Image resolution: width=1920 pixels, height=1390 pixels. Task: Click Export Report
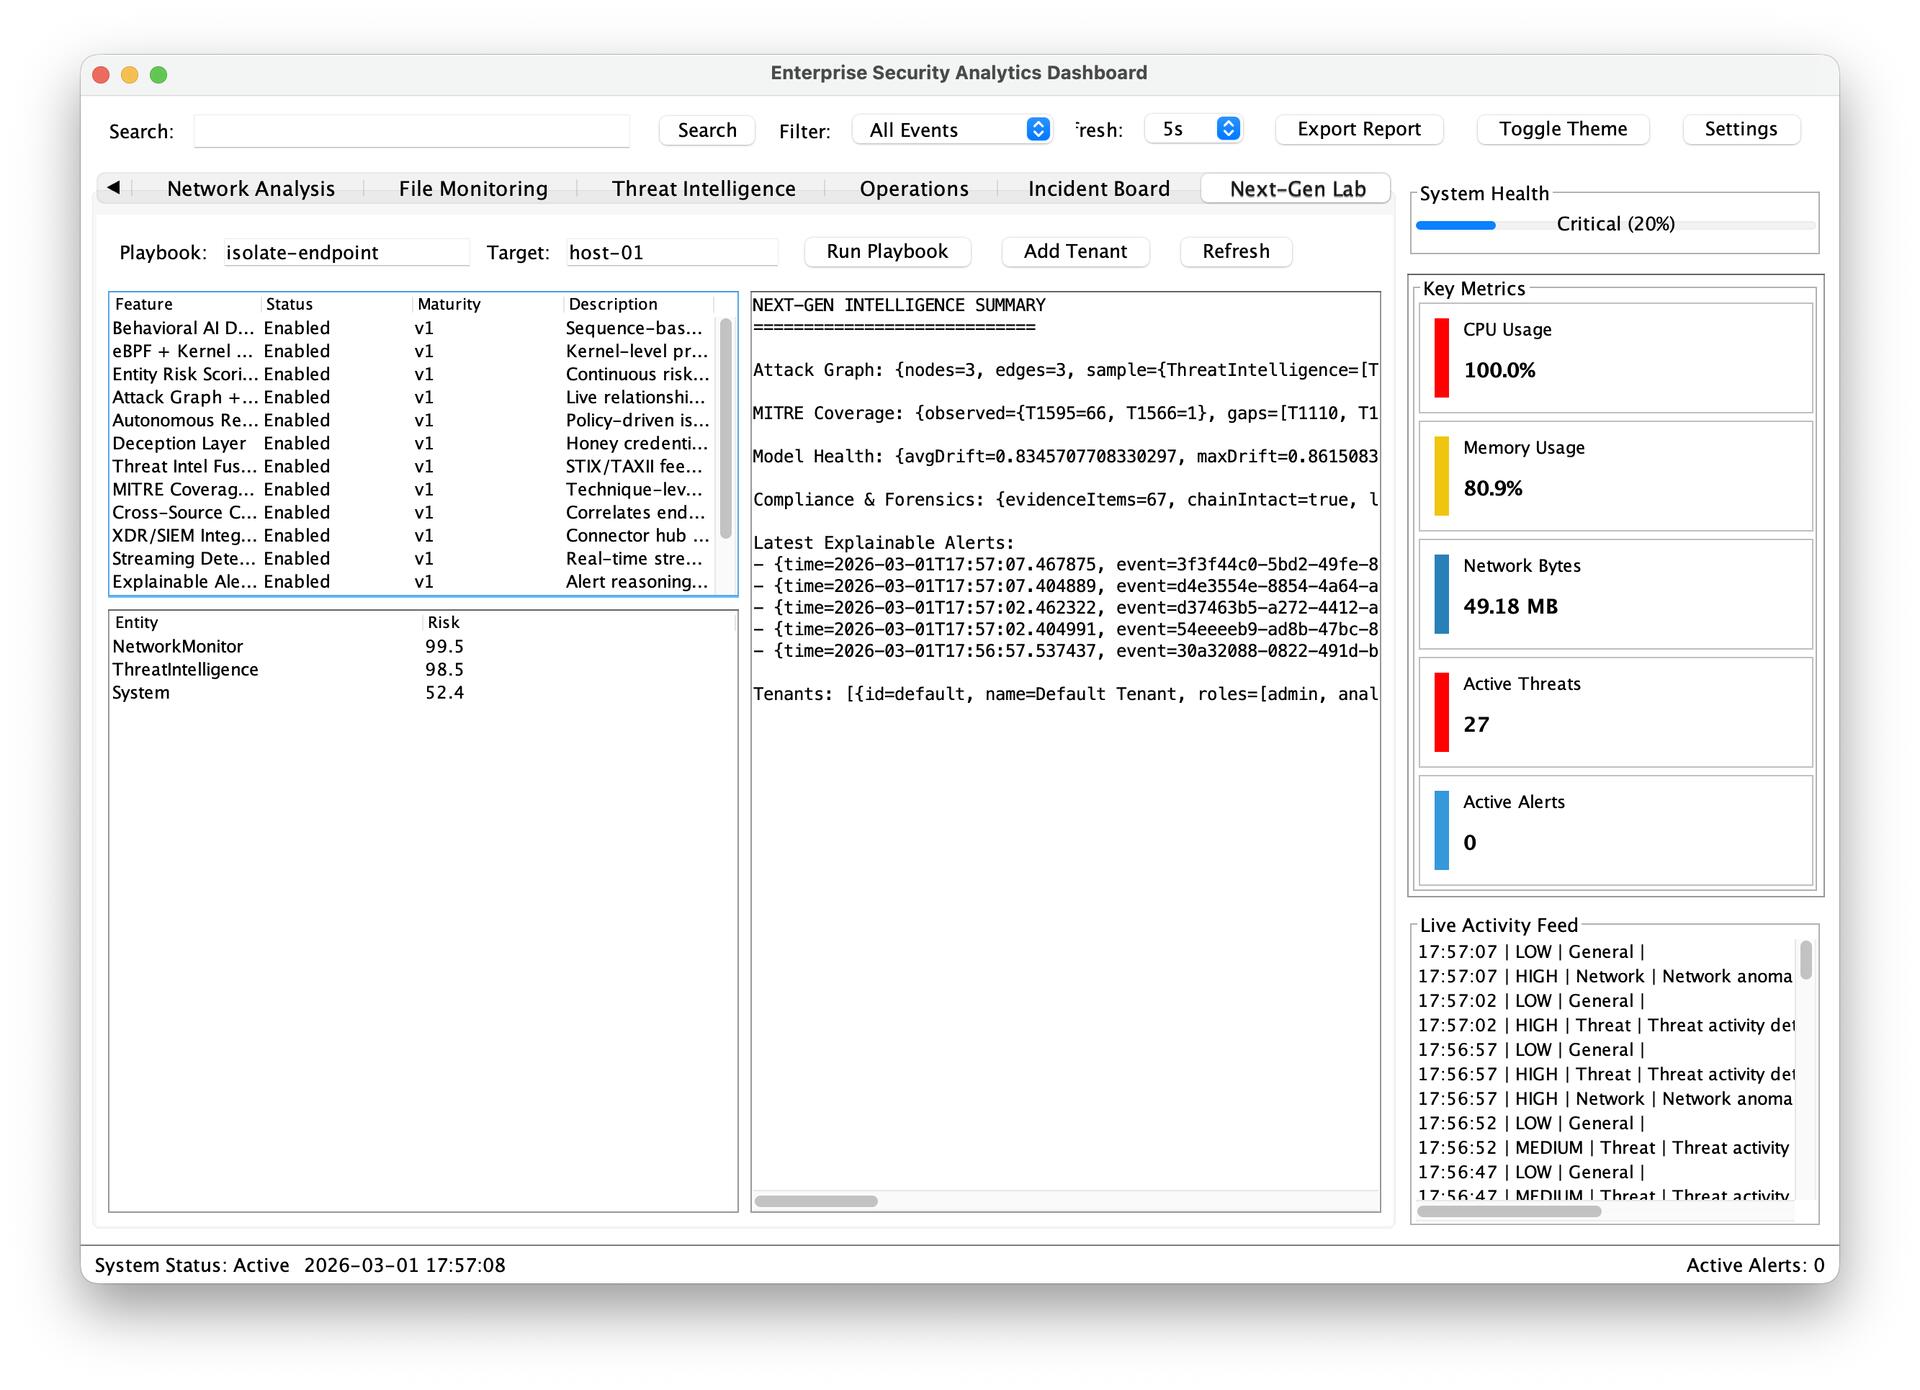coord(1358,129)
